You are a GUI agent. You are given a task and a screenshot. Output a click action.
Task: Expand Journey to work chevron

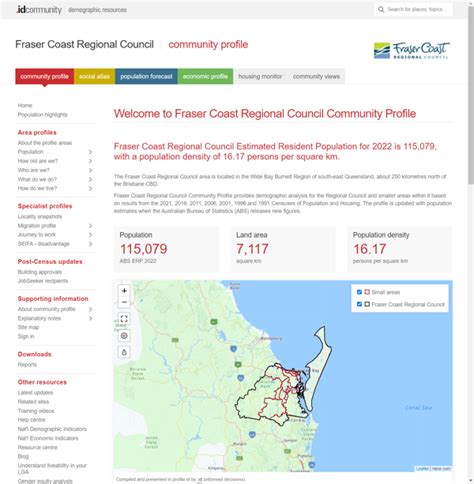click(x=90, y=235)
